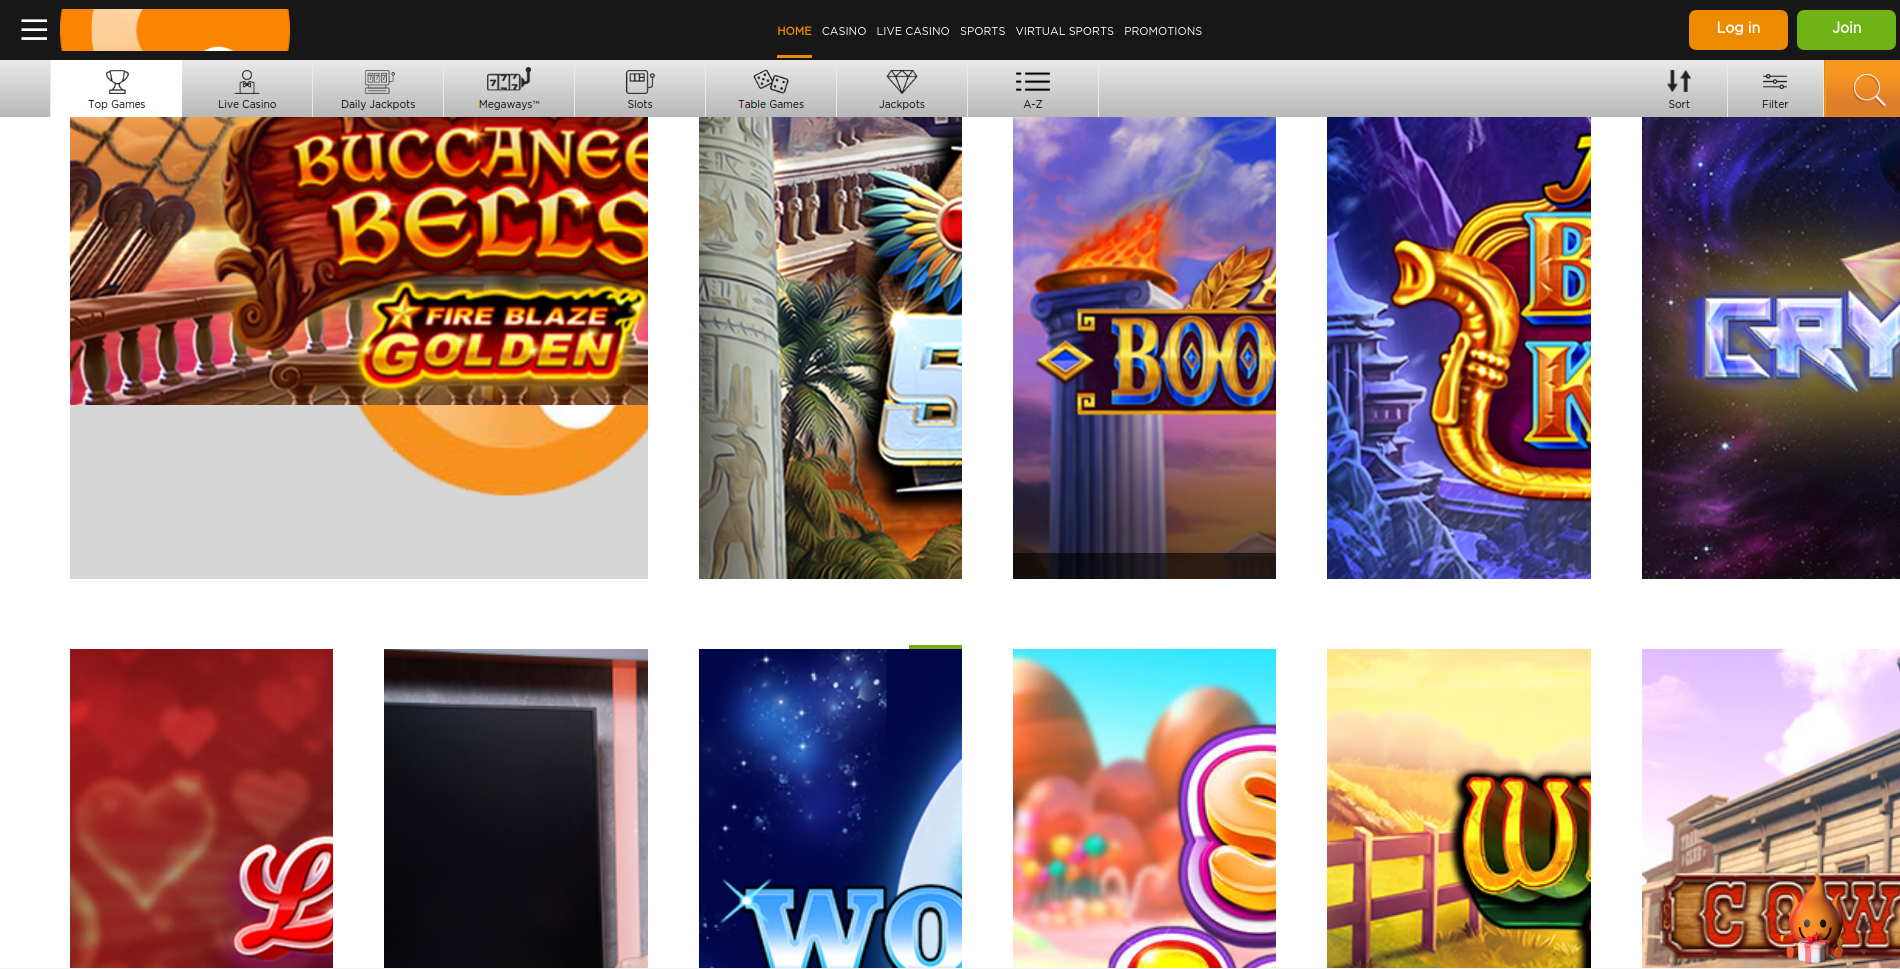Image resolution: width=1900 pixels, height=969 pixels.
Task: Open the Slots category icon
Action: tap(640, 82)
